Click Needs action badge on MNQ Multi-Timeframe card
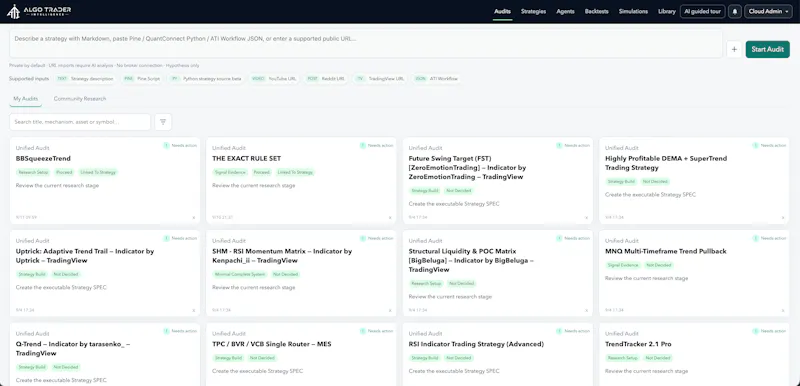This screenshot has width=800, height=386. tap(769, 238)
